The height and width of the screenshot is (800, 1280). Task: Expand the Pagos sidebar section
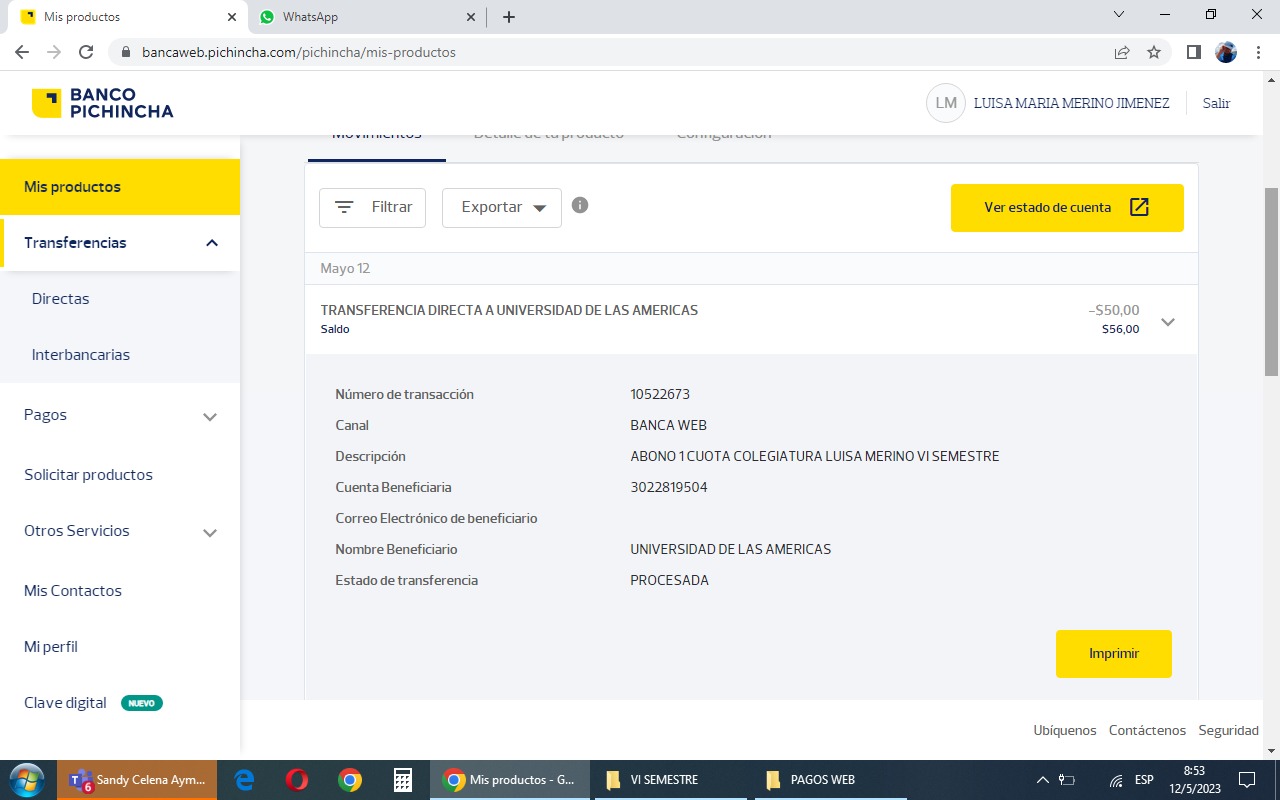click(x=210, y=416)
